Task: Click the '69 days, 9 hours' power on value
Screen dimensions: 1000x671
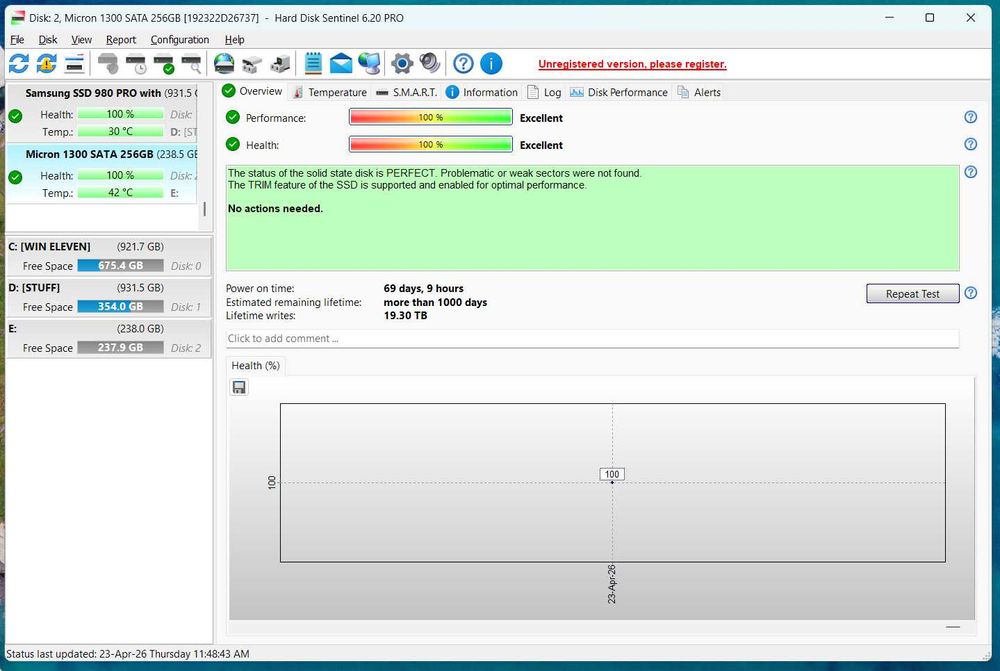Action: (423, 288)
